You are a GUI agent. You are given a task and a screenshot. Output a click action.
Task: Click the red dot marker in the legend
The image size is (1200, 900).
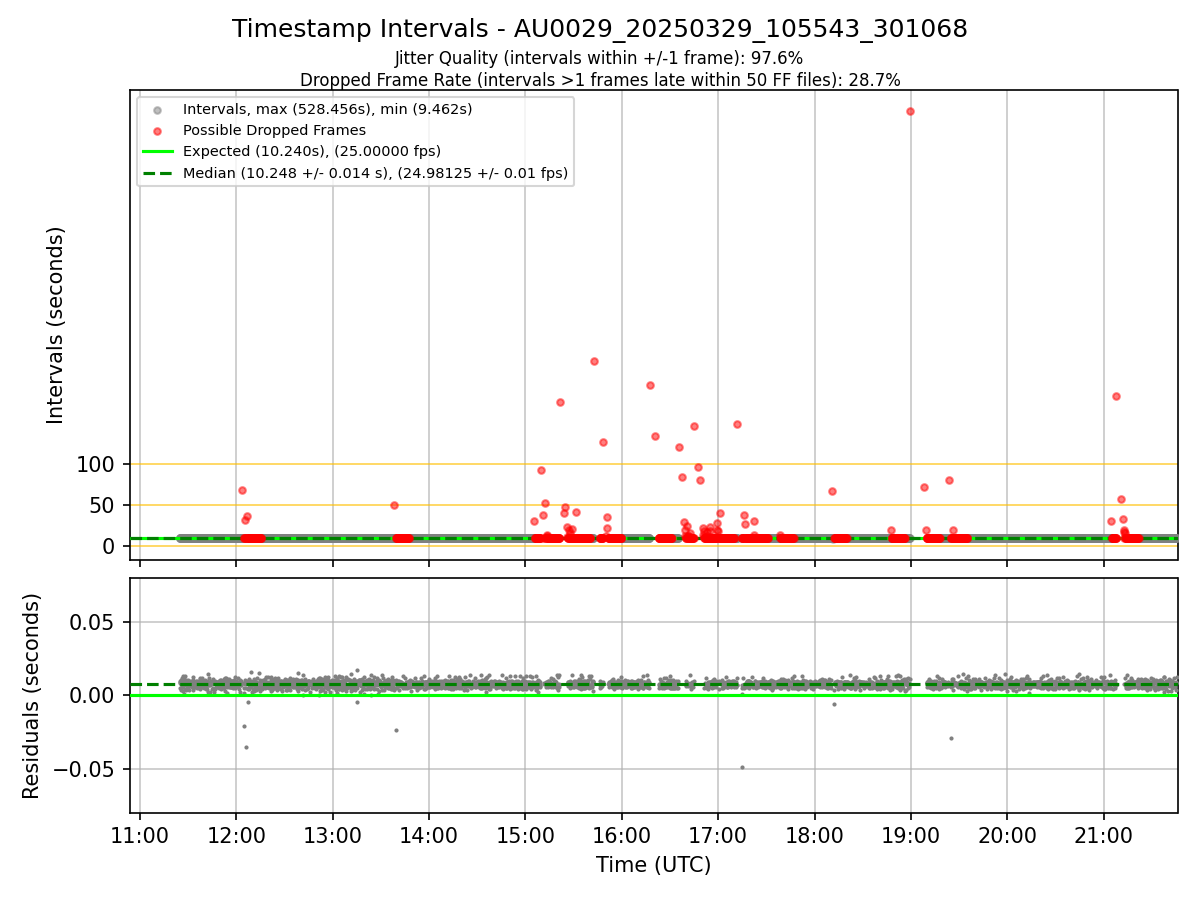tap(157, 130)
